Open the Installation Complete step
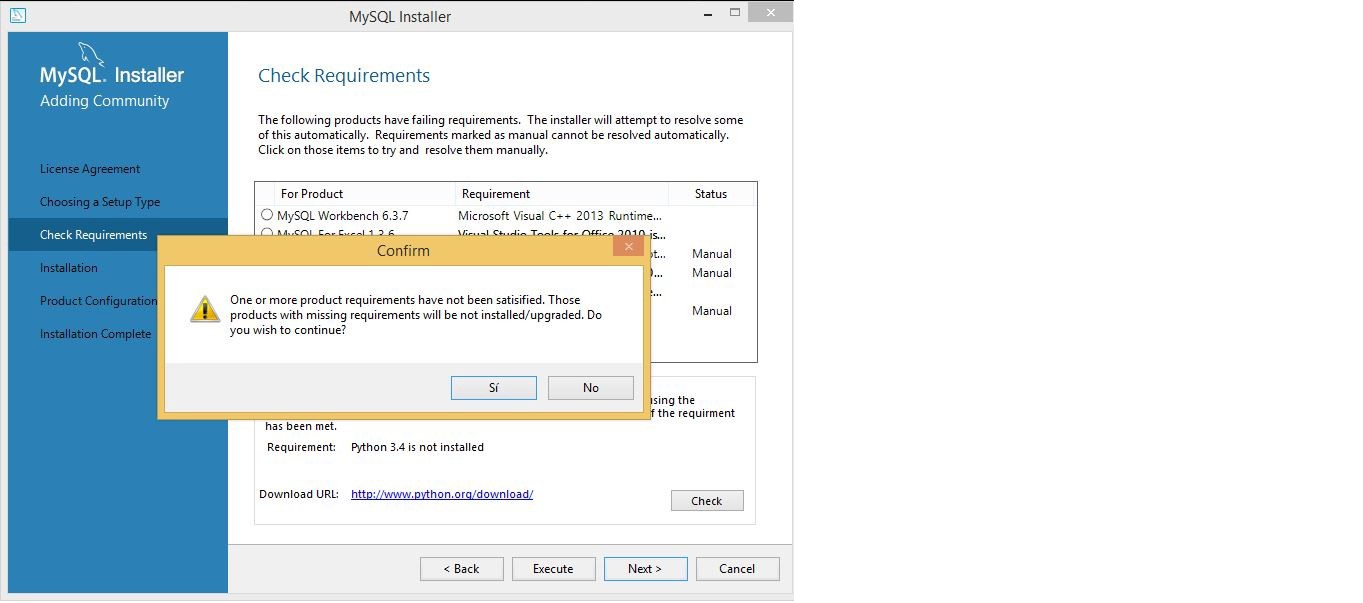Screen dimensions: 1363x603 95,334
